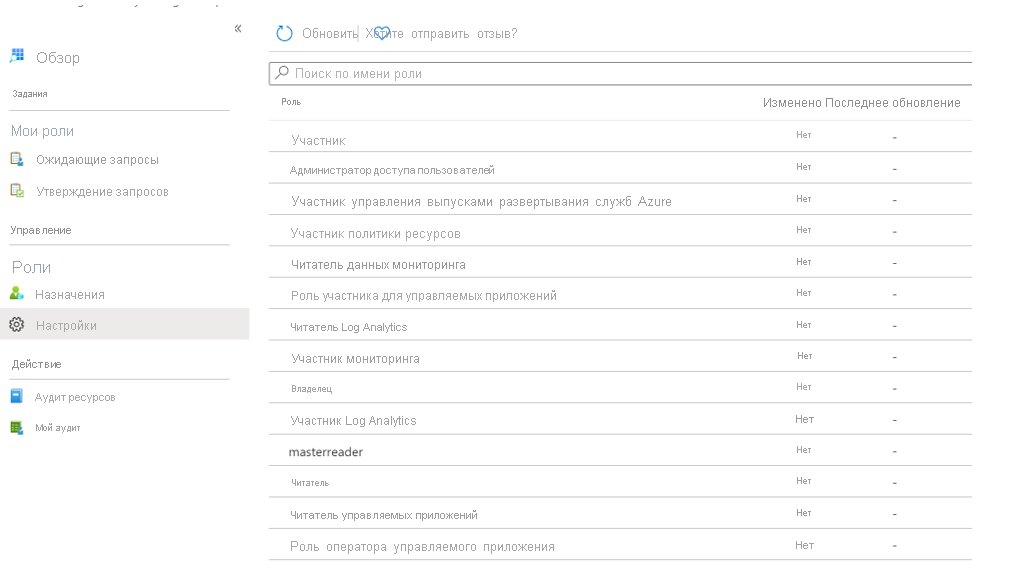The image size is (1011, 587).
Task: Open the Участник role row
Action: point(620,137)
